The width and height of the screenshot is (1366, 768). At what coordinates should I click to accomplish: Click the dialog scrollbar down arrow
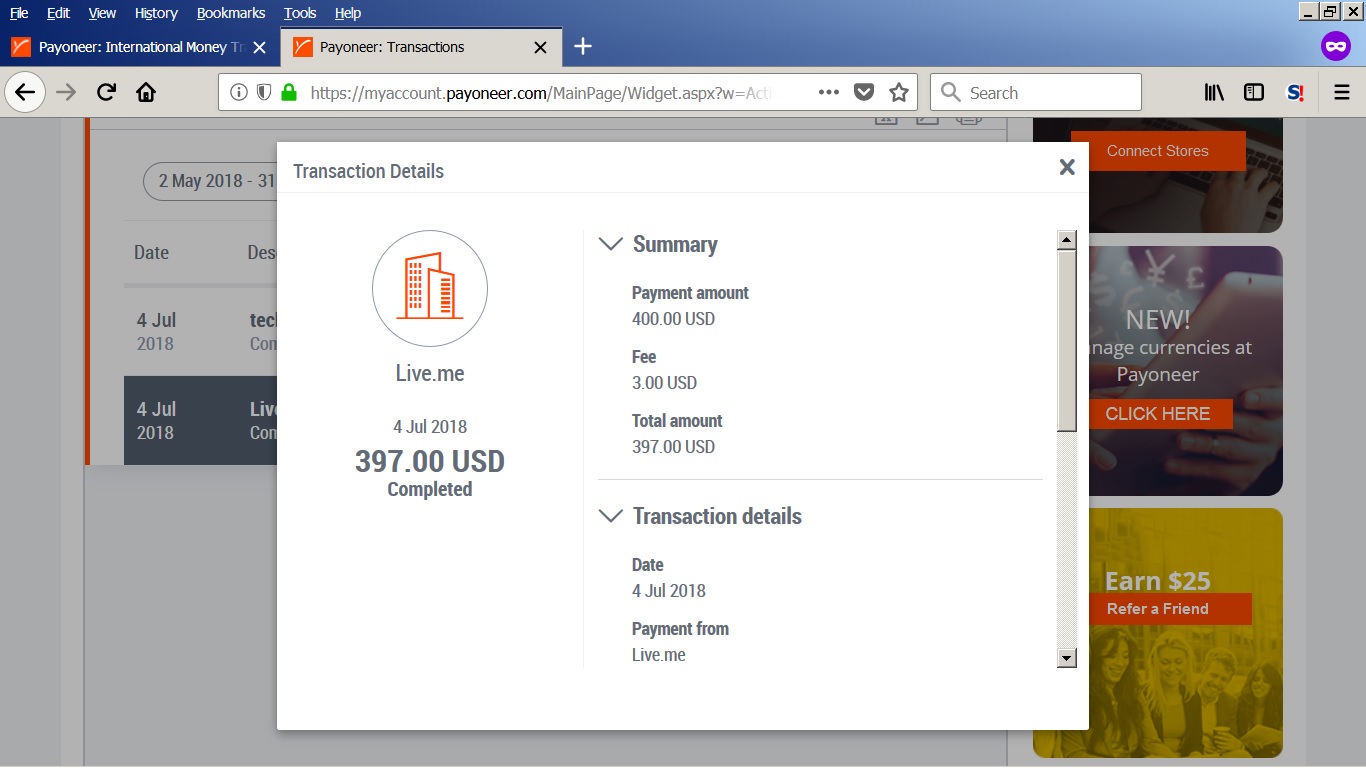1067,658
